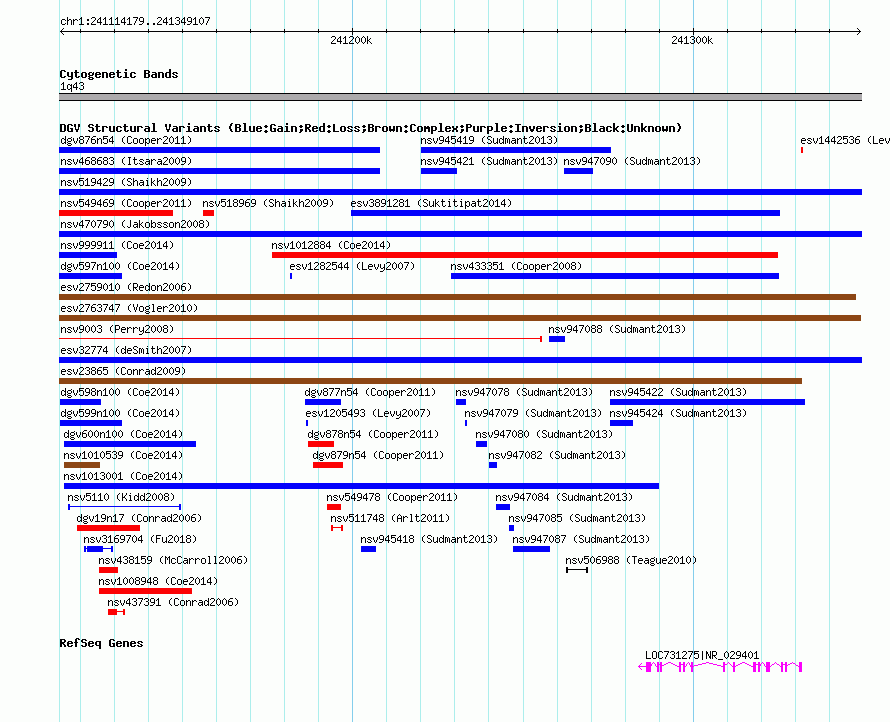Image resolution: width=890 pixels, height=722 pixels.
Task: Click the red nsv1012884 (Coe2014) loss bar
Action: (524, 255)
